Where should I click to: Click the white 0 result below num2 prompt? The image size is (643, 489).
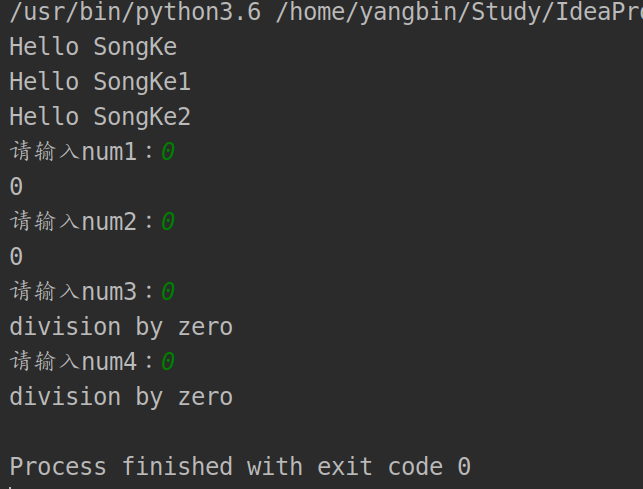pyautogui.click(x=16, y=256)
